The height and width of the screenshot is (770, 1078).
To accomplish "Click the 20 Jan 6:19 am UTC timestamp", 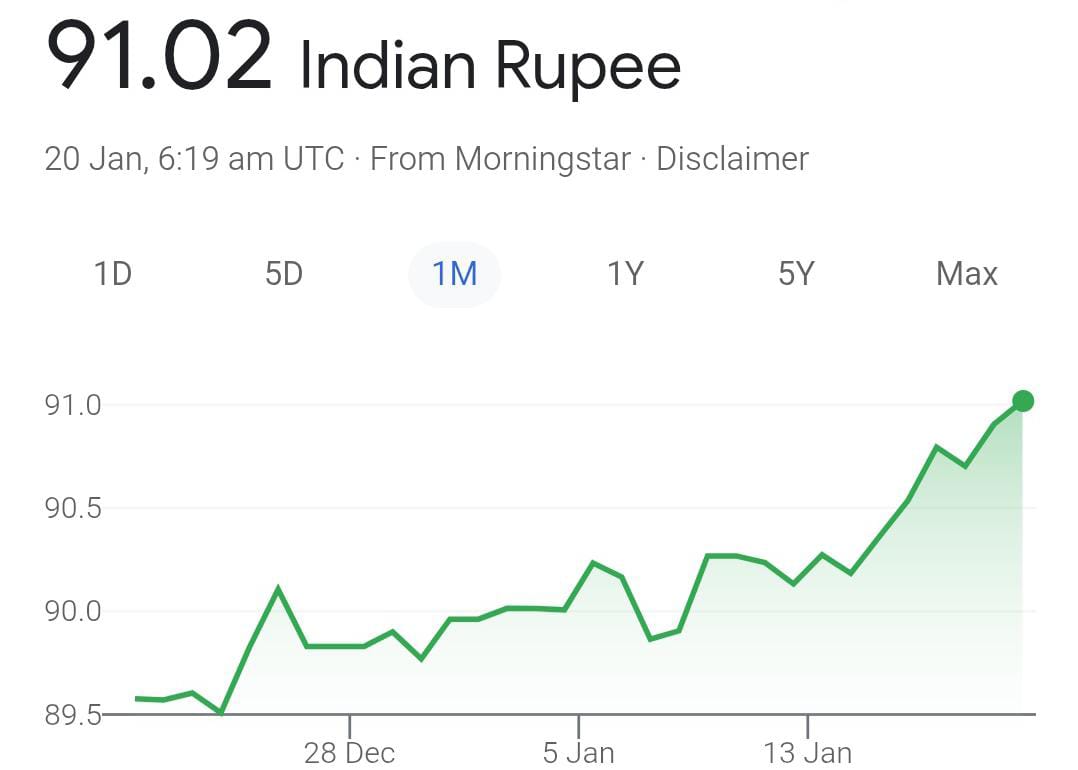I will (x=194, y=159).
